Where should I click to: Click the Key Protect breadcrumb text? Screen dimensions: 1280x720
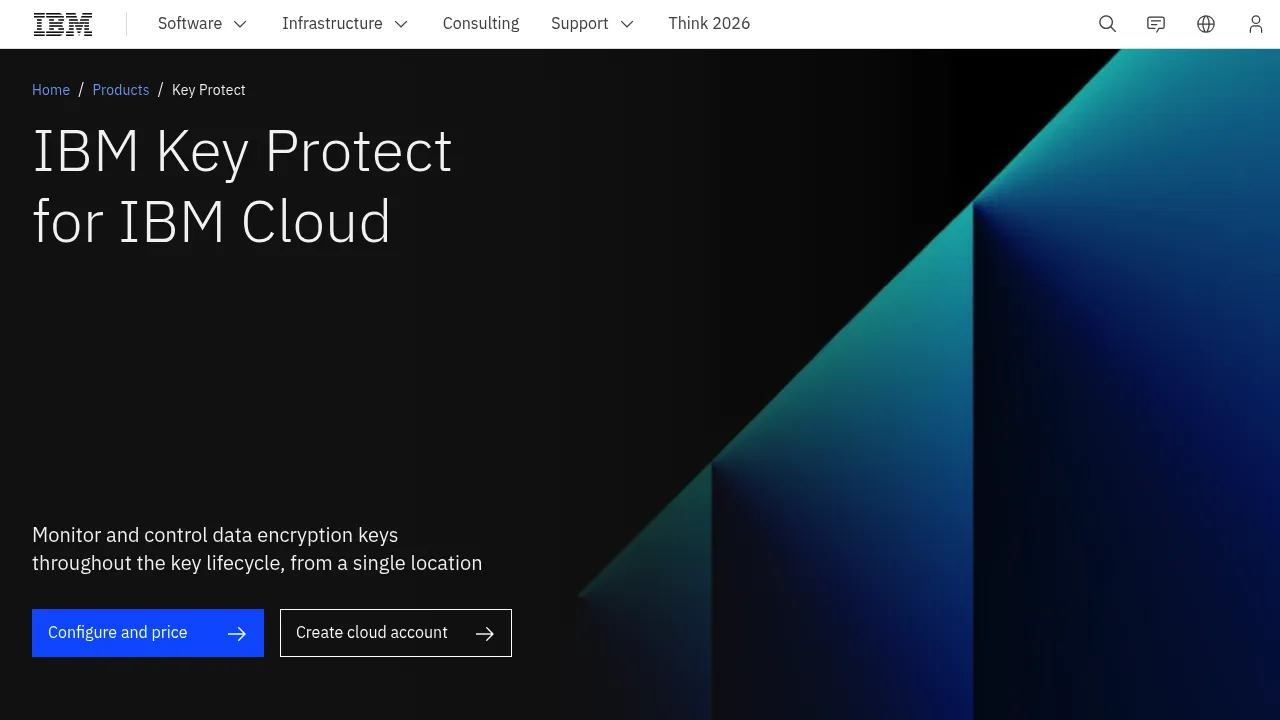click(x=209, y=90)
